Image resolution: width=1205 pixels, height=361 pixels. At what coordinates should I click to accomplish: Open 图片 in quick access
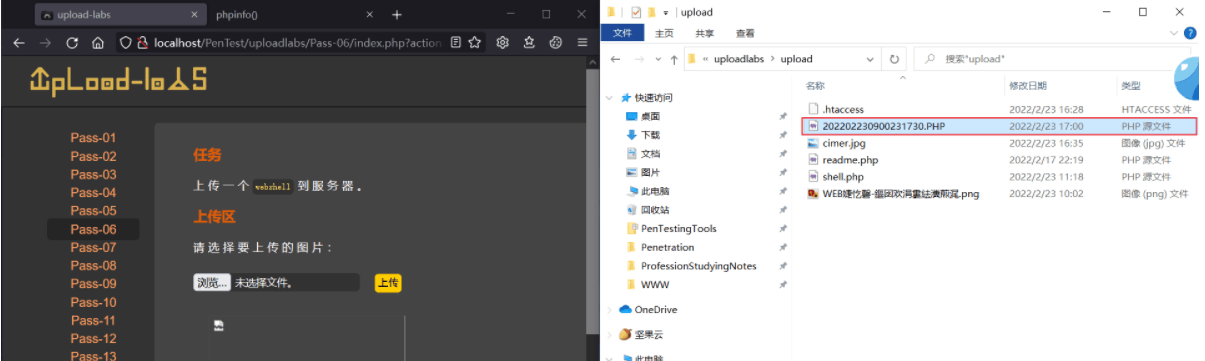(x=650, y=172)
